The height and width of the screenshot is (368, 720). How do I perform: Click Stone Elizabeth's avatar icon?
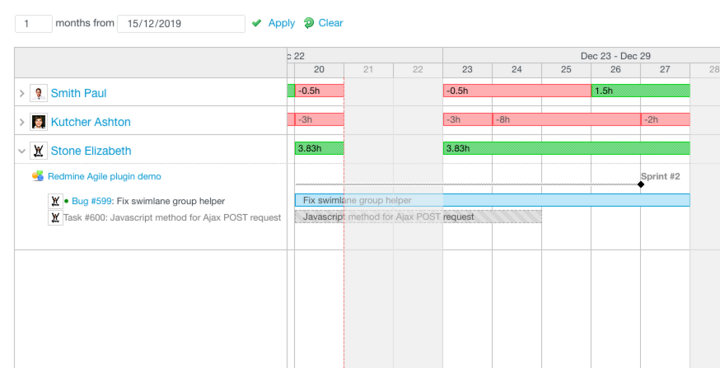coord(39,151)
